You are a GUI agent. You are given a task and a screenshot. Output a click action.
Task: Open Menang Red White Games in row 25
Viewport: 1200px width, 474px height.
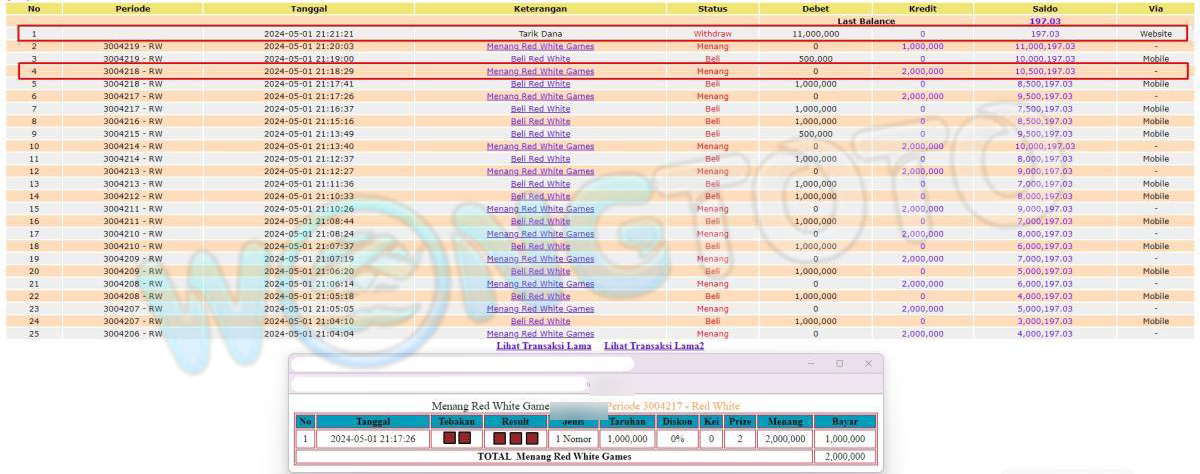point(540,334)
